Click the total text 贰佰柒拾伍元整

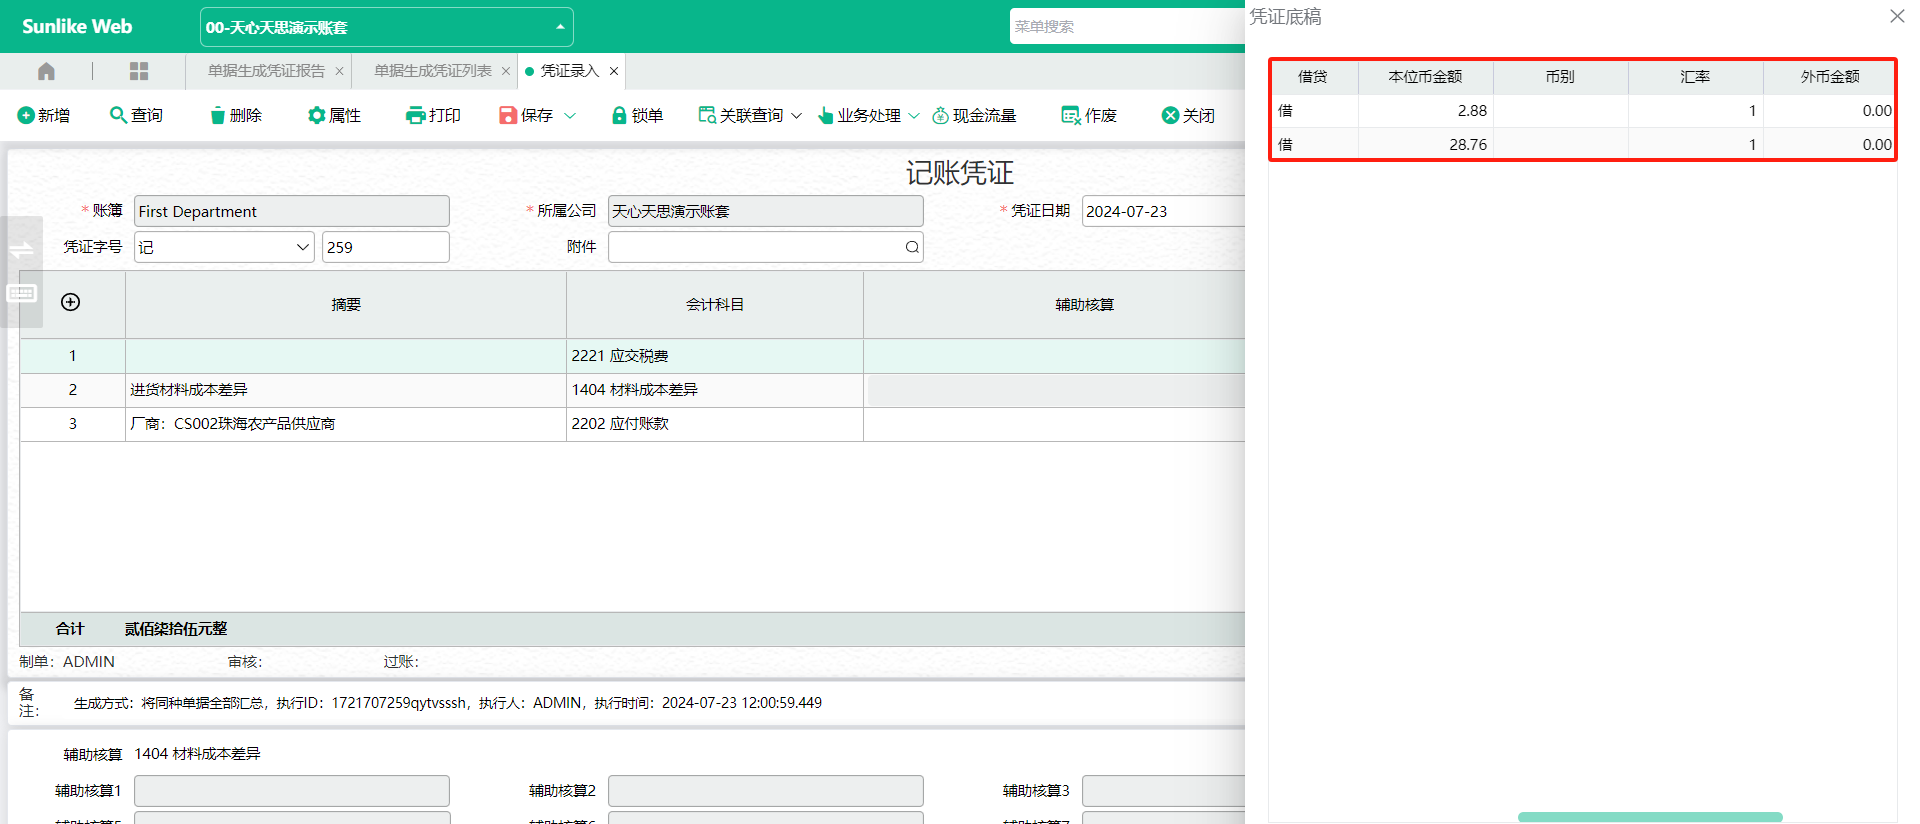click(x=176, y=629)
